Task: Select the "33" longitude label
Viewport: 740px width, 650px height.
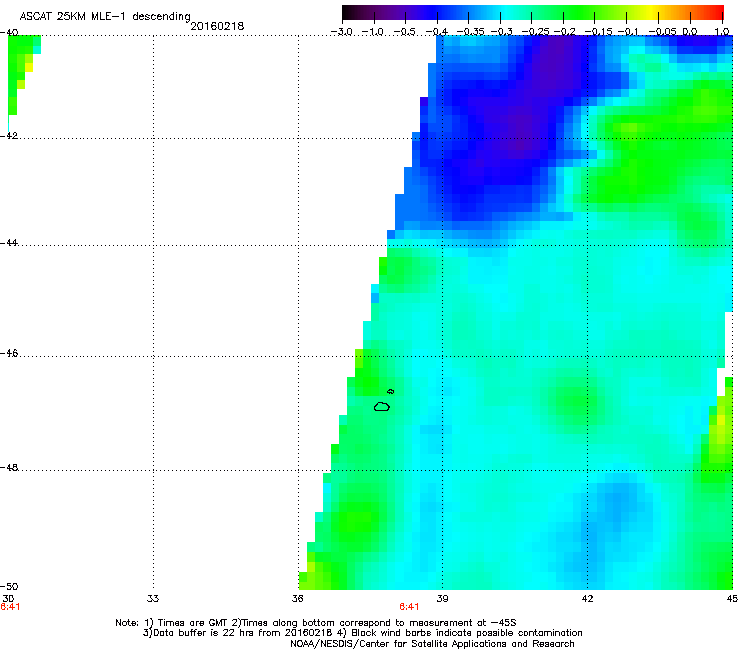Action: [x=153, y=599]
